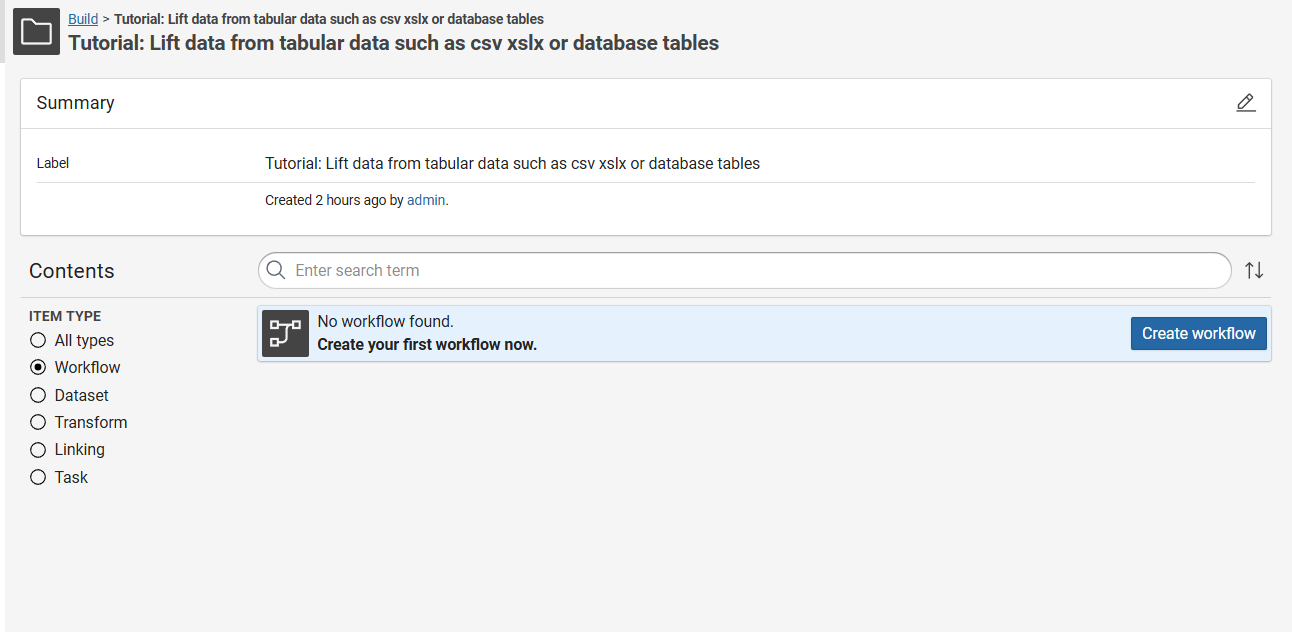Open the sort options arrows icon
The image size is (1292, 632).
click(1254, 270)
